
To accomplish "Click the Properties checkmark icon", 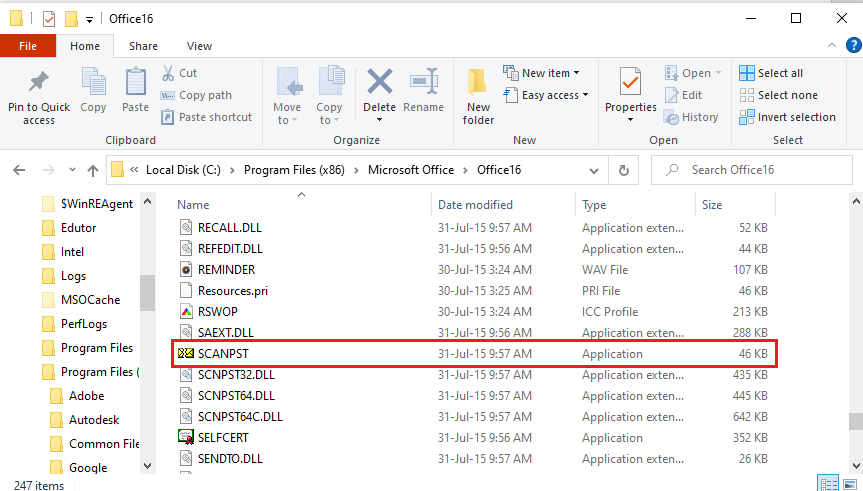I will pos(630,83).
